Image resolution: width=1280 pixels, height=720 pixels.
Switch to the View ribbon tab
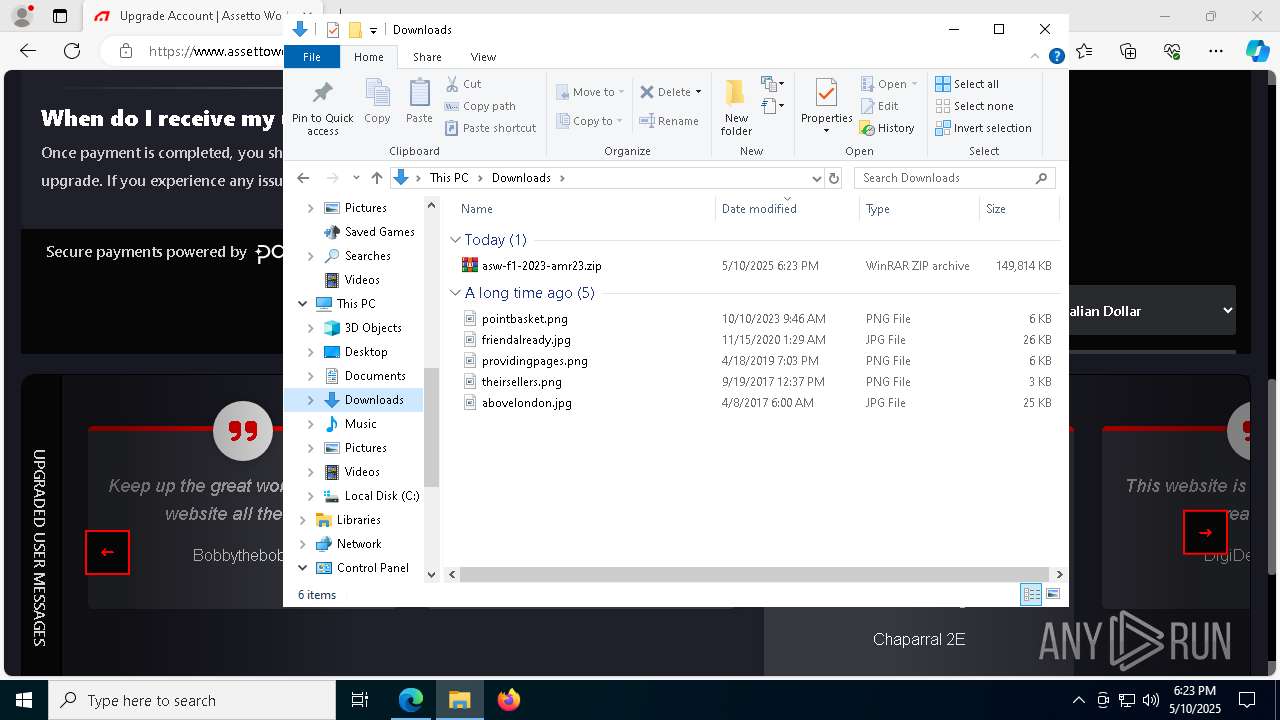tap(483, 57)
